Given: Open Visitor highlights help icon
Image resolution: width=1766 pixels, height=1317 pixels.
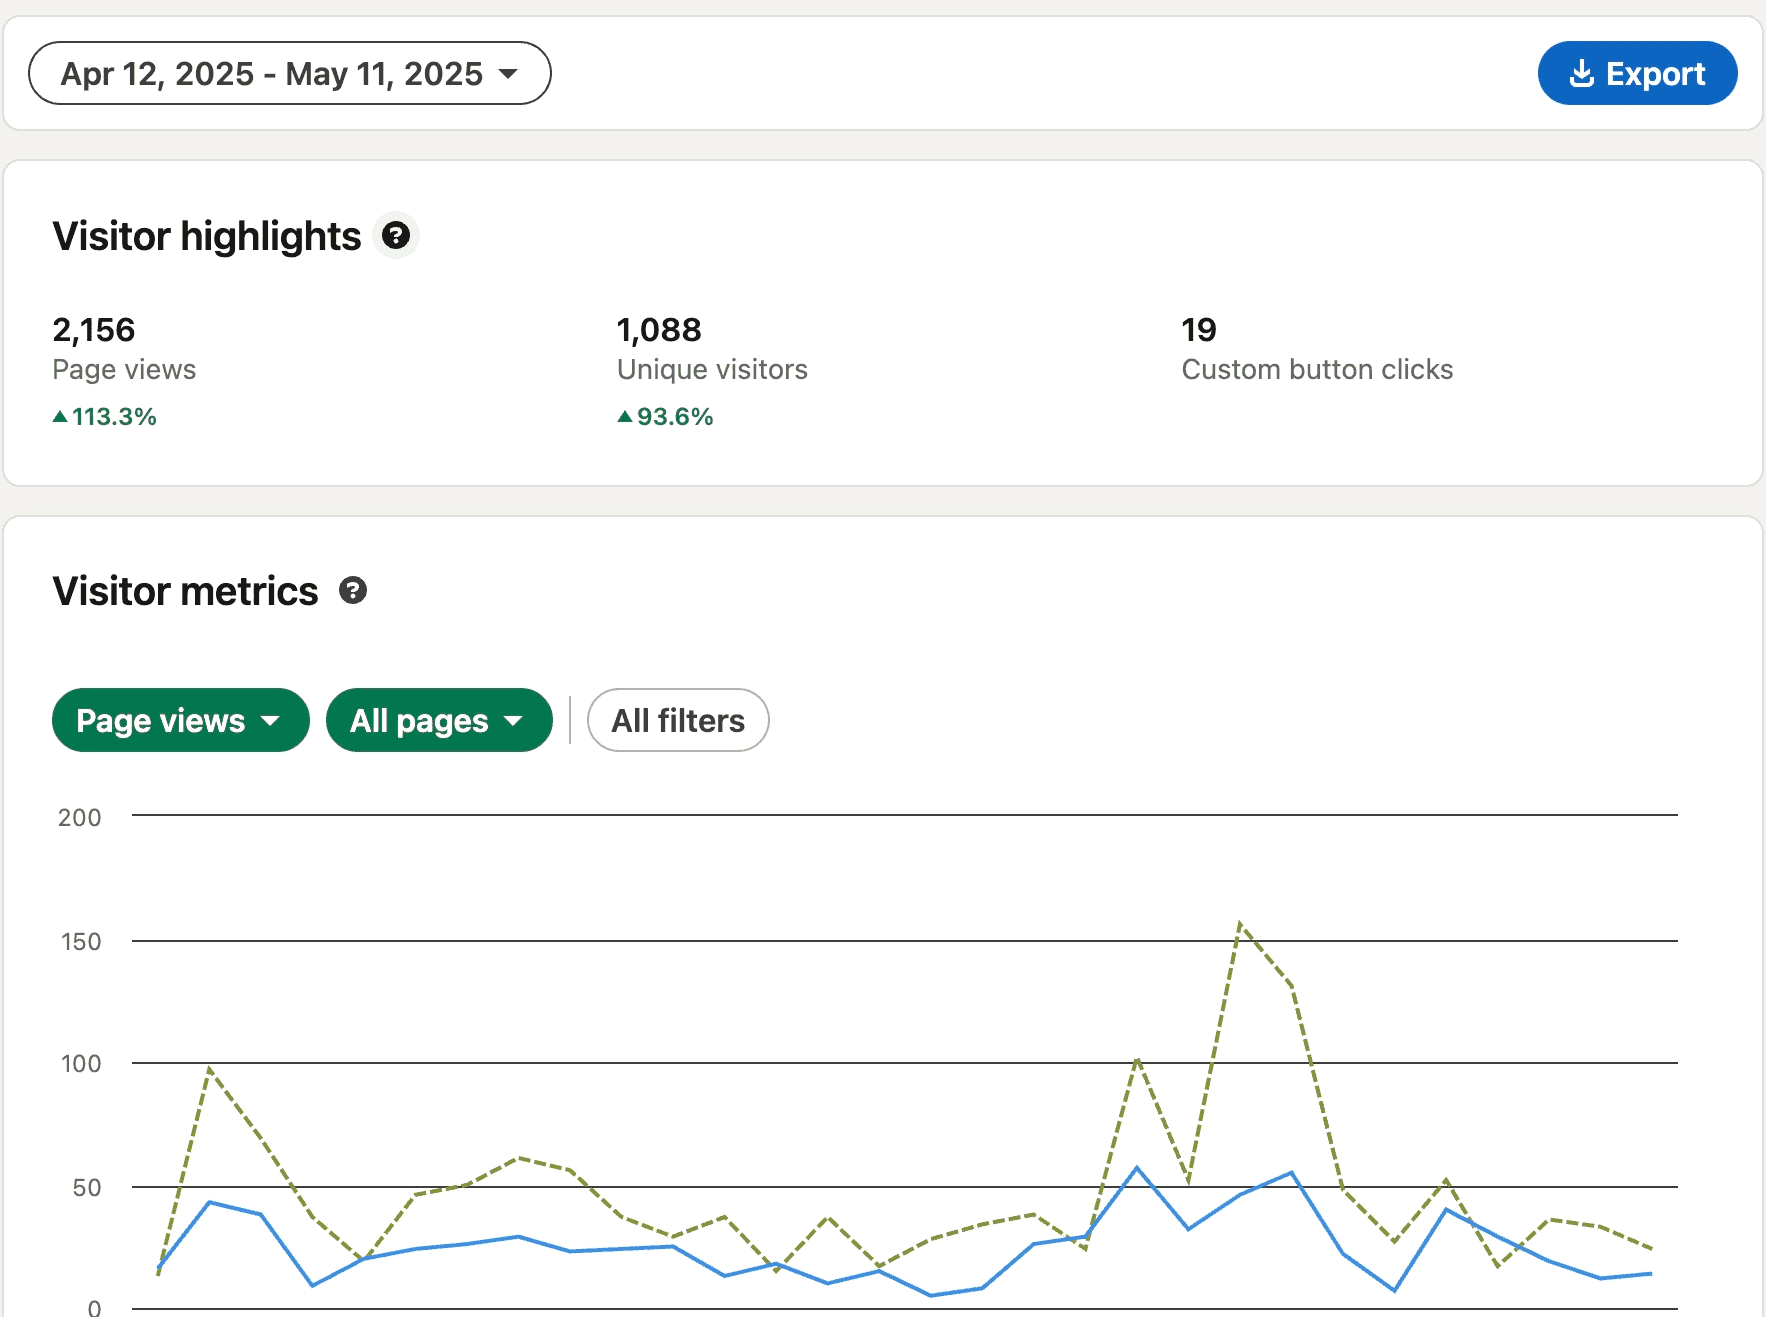Looking at the screenshot, I should (x=396, y=235).
